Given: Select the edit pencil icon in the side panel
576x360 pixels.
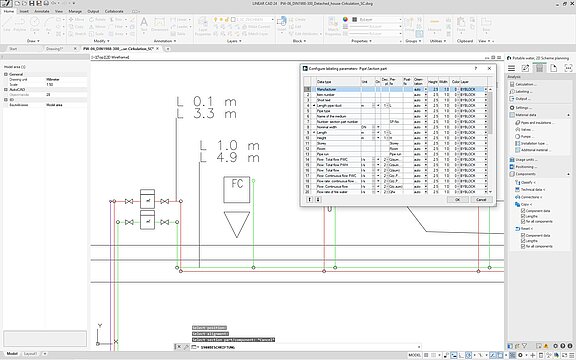Looking at the screenshot, I should click(x=525, y=68).
